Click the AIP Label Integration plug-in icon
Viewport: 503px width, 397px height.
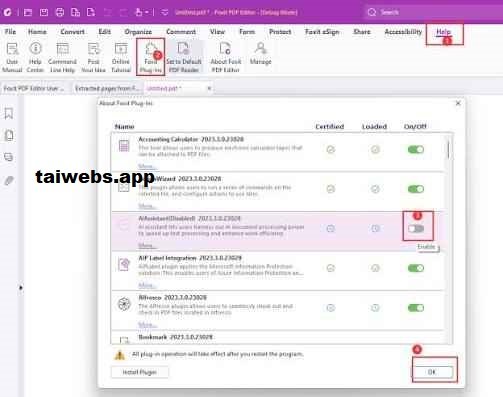[124, 265]
